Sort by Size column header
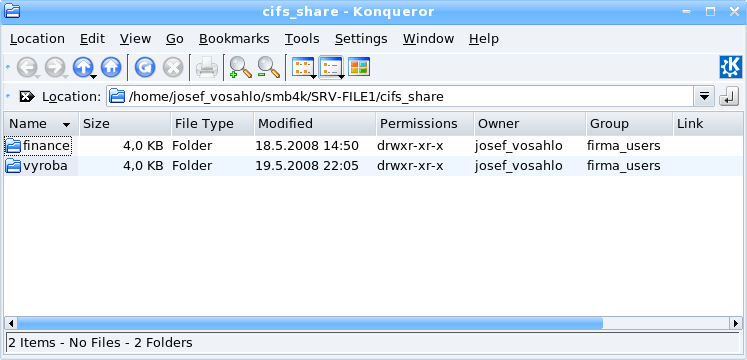 pyautogui.click(x=125, y=124)
